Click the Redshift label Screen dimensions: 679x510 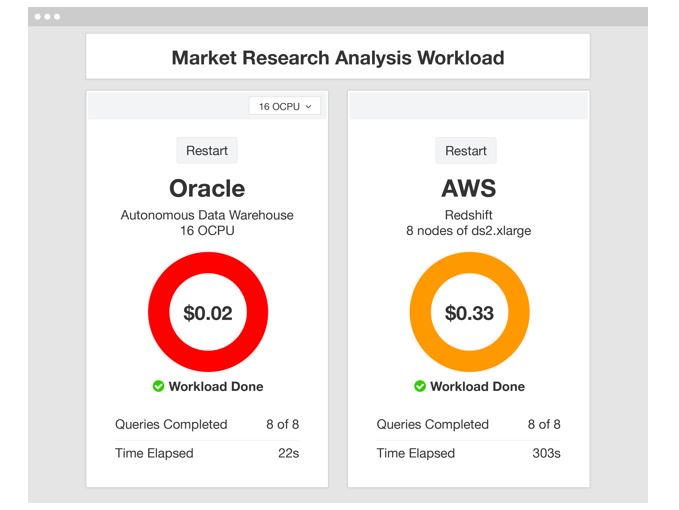click(469, 215)
